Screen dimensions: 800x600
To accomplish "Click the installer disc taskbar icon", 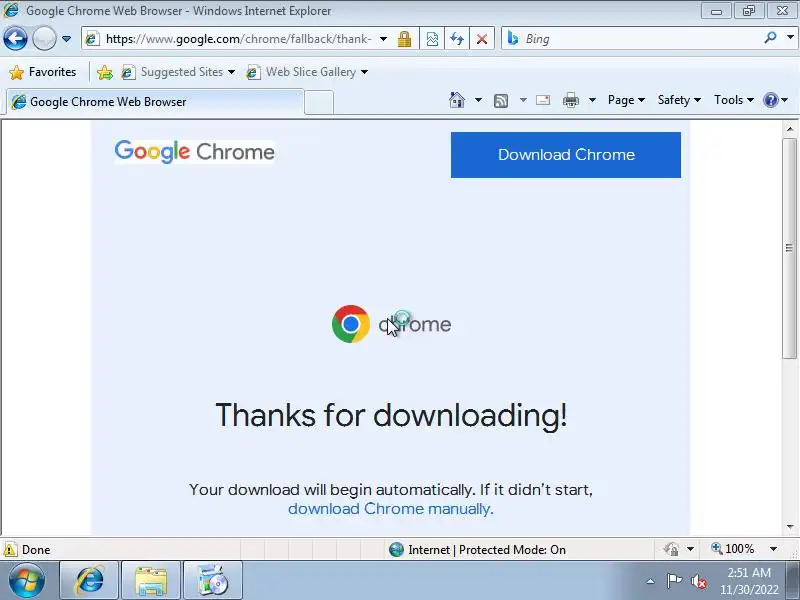I will 213,580.
